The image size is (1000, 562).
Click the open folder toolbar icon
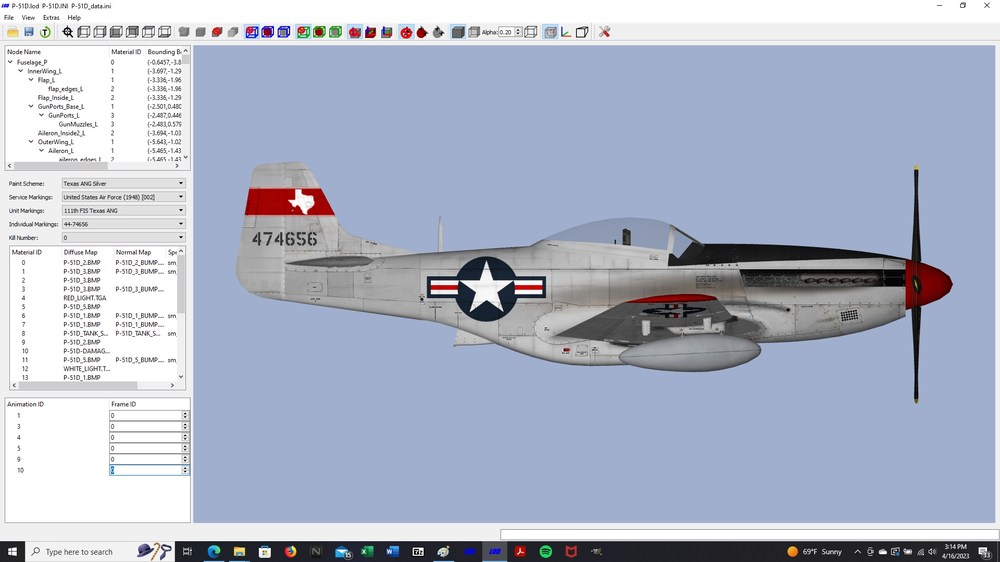tap(13, 32)
